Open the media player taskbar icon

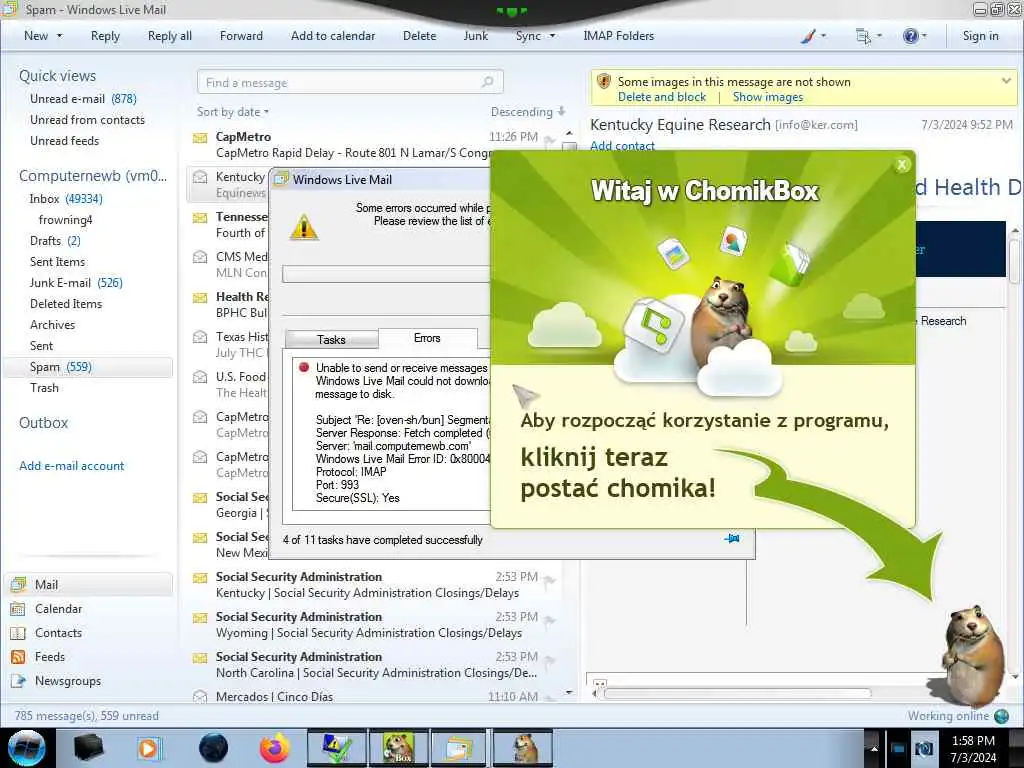click(x=149, y=748)
